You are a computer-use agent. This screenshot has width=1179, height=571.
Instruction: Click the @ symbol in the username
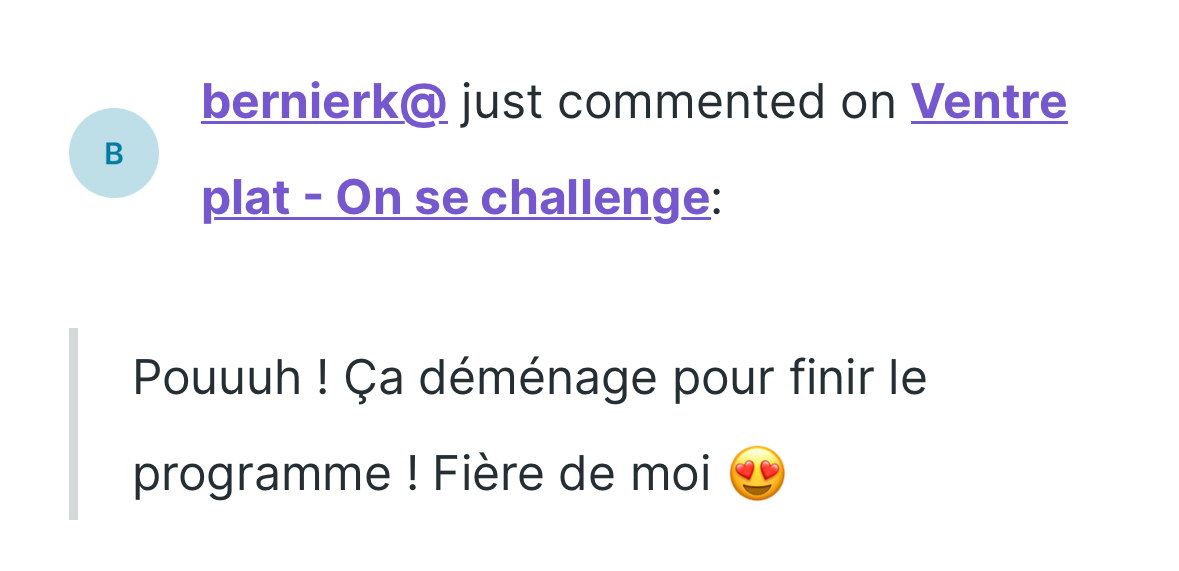425,102
